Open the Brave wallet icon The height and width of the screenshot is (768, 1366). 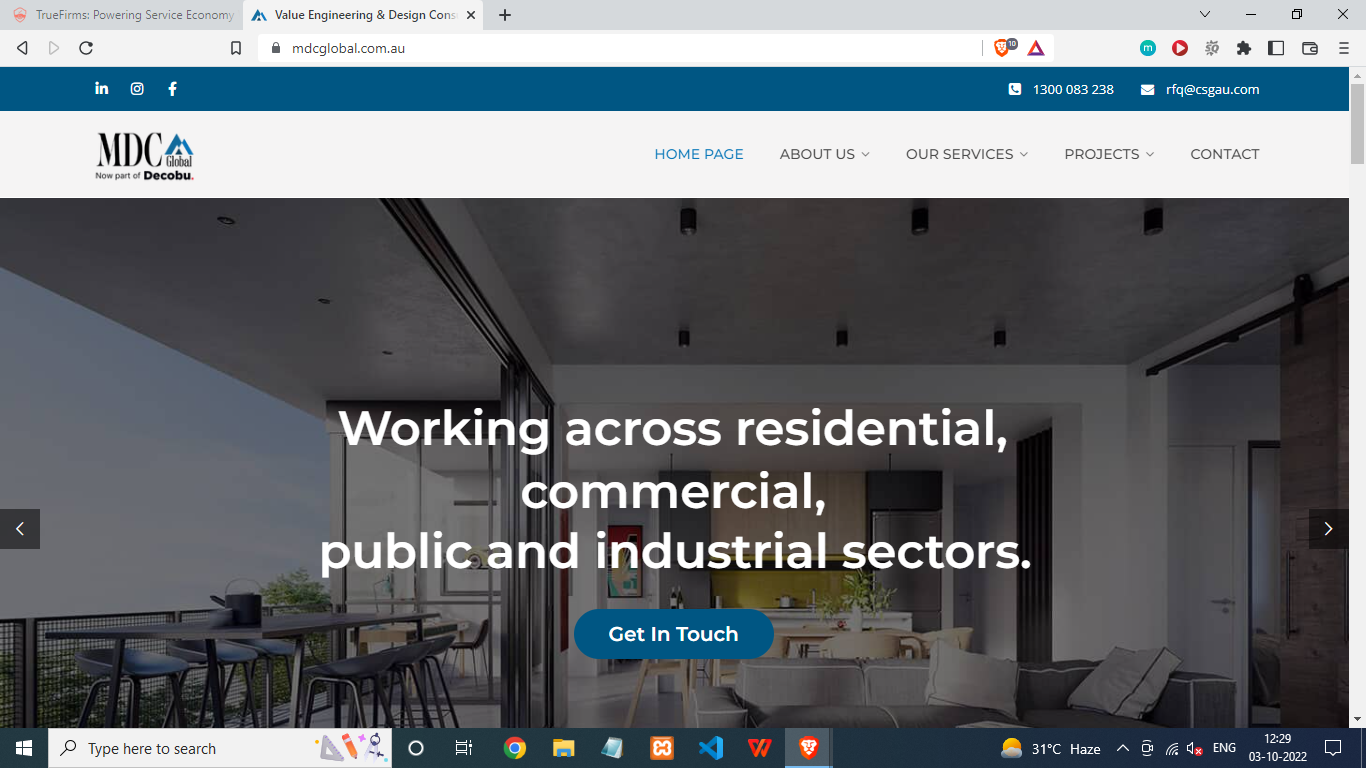click(x=1310, y=48)
